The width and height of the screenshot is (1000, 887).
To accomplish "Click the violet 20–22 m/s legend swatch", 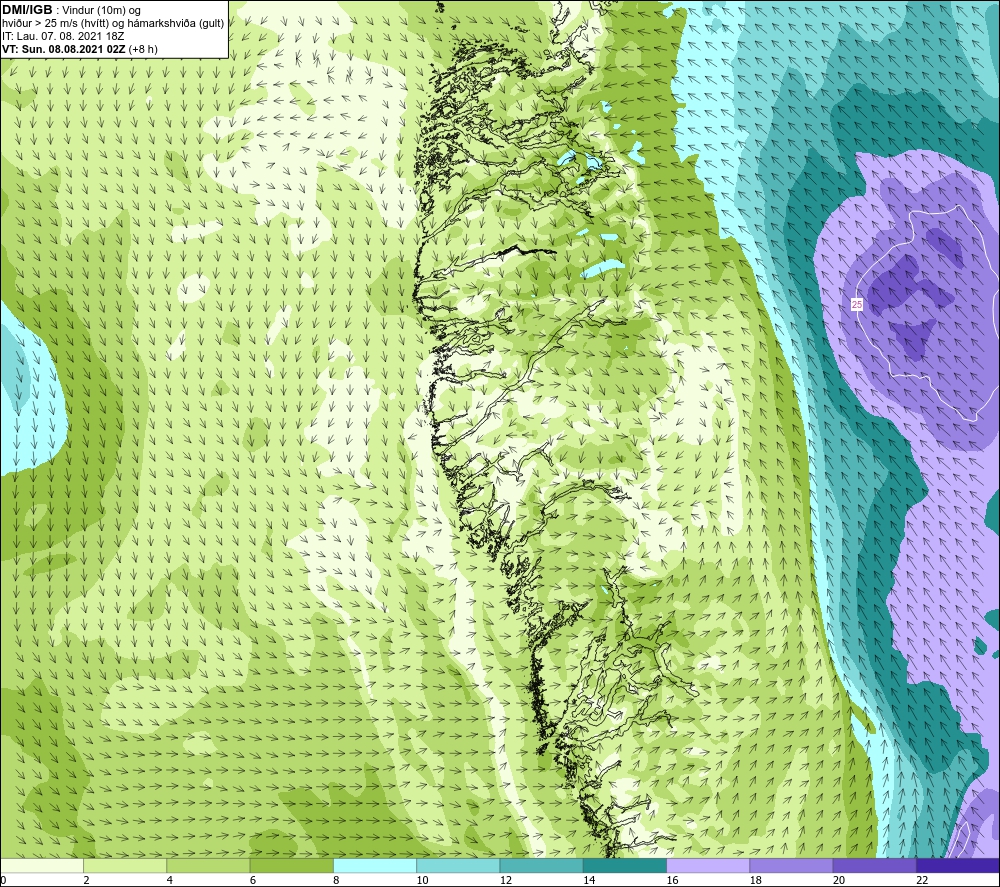I will click(x=874, y=865).
